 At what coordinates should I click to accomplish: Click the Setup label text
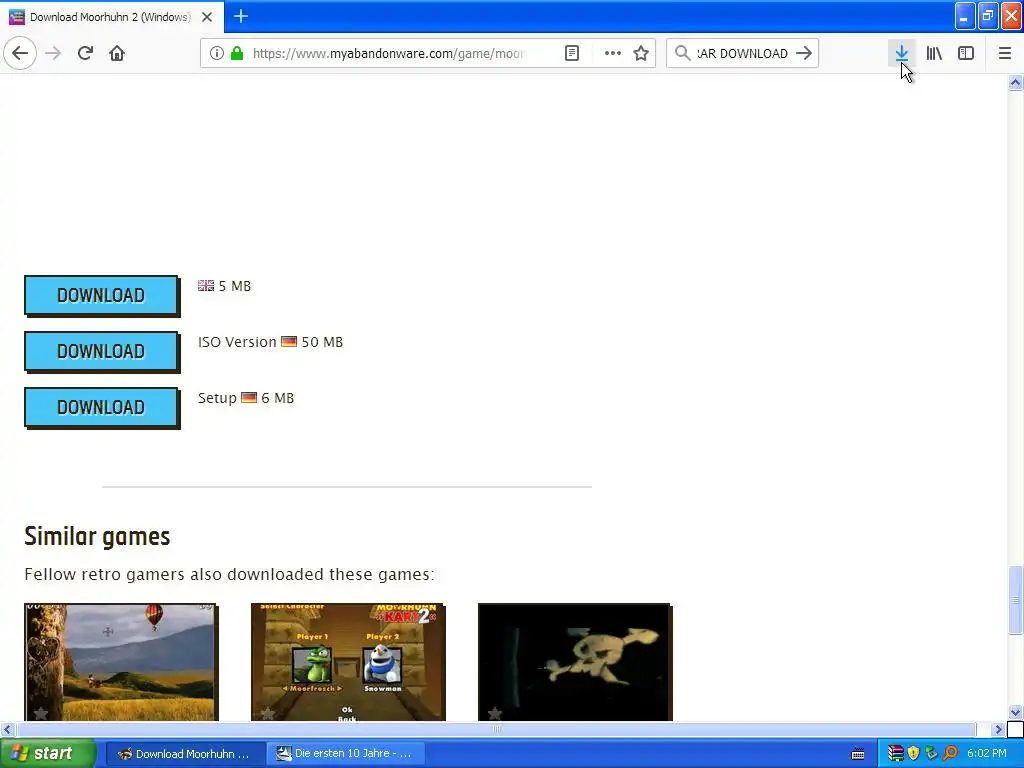click(217, 398)
